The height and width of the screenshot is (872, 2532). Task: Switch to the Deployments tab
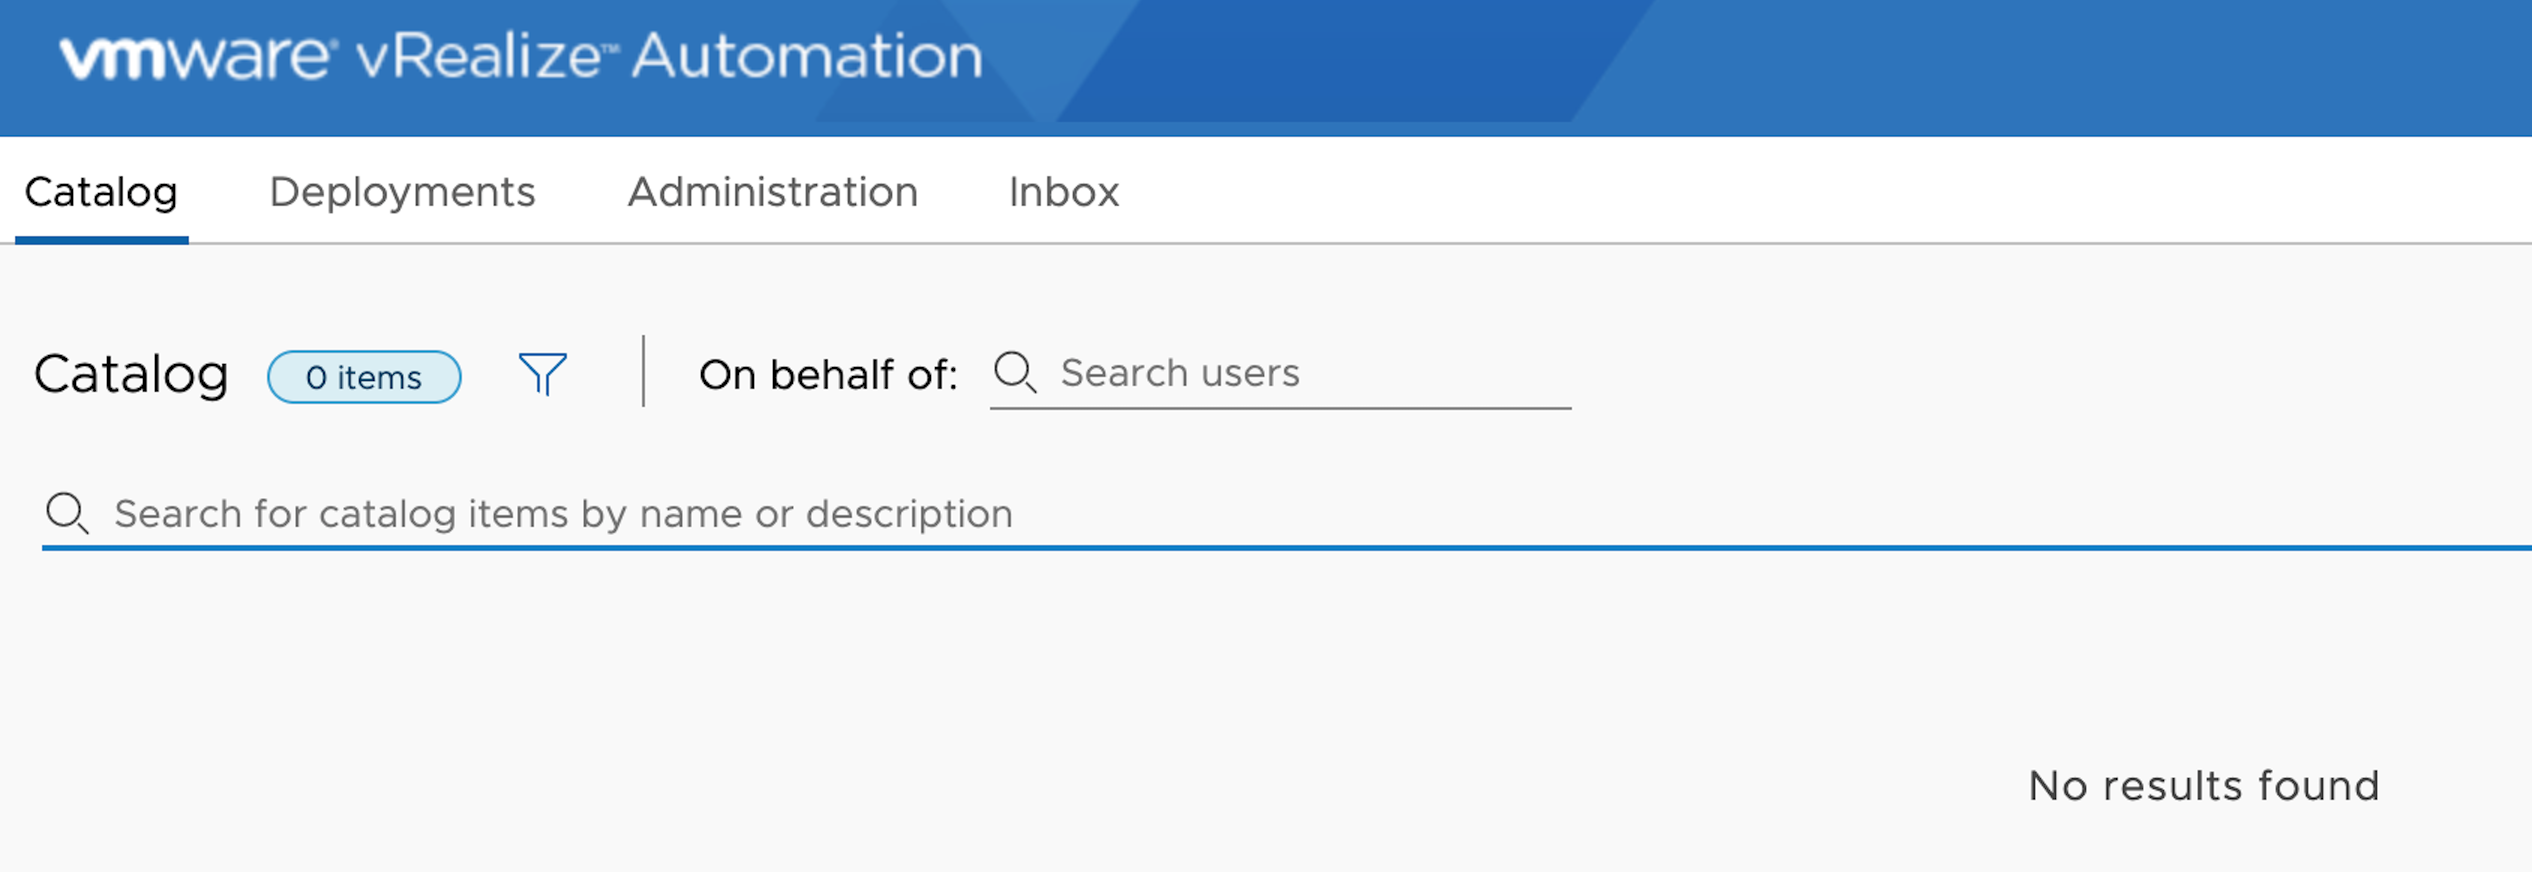click(402, 192)
